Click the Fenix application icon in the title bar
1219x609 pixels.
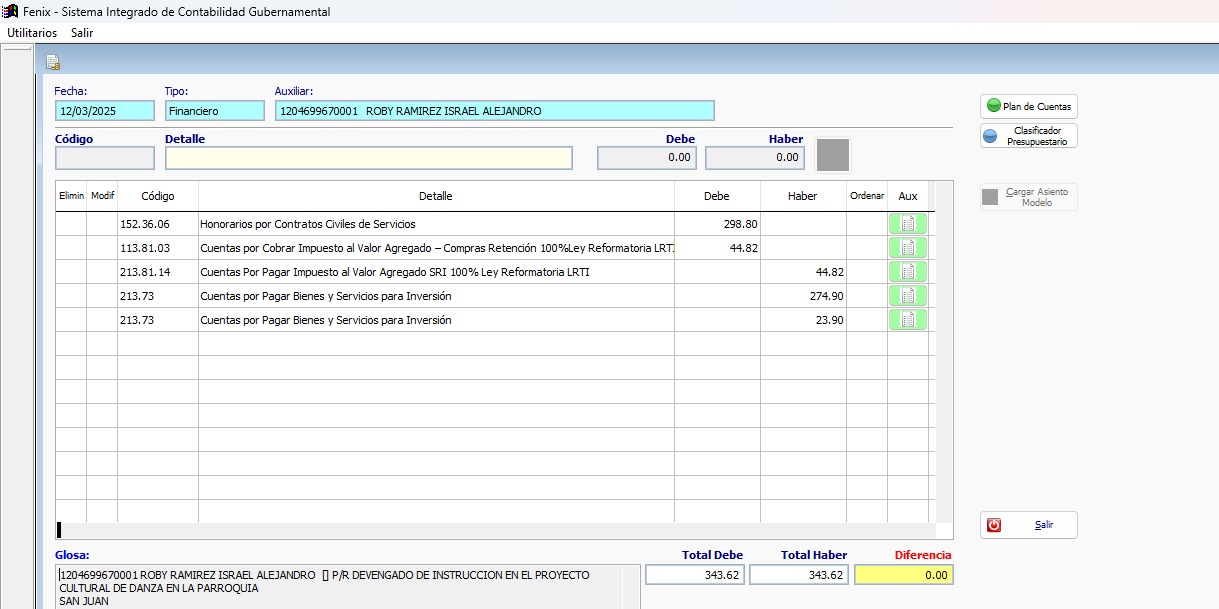pyautogui.click(x=11, y=12)
